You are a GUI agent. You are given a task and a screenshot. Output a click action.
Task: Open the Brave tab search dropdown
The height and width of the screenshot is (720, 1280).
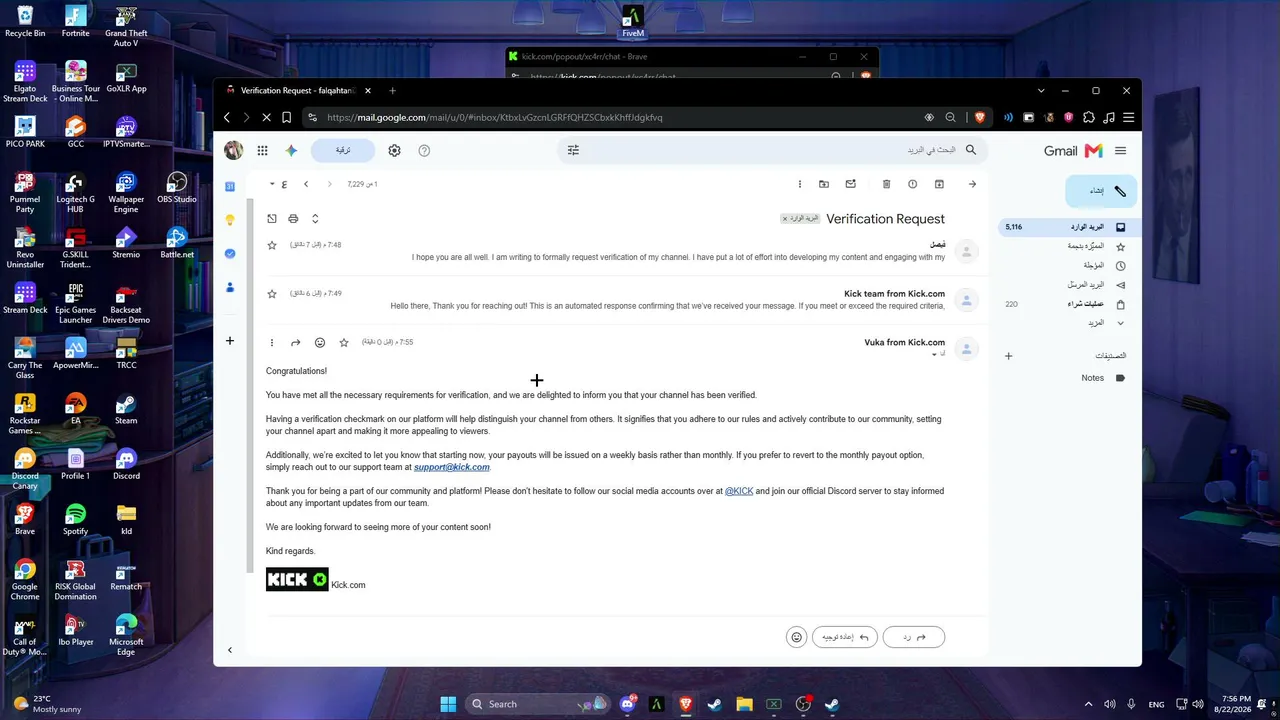coord(1041,90)
